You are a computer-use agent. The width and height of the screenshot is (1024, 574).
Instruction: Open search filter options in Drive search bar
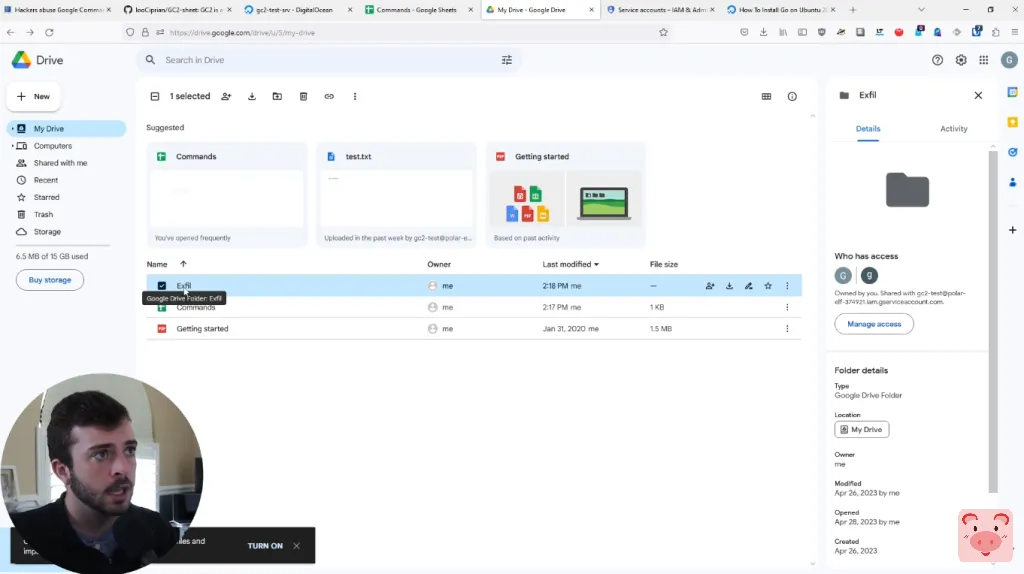[507, 60]
